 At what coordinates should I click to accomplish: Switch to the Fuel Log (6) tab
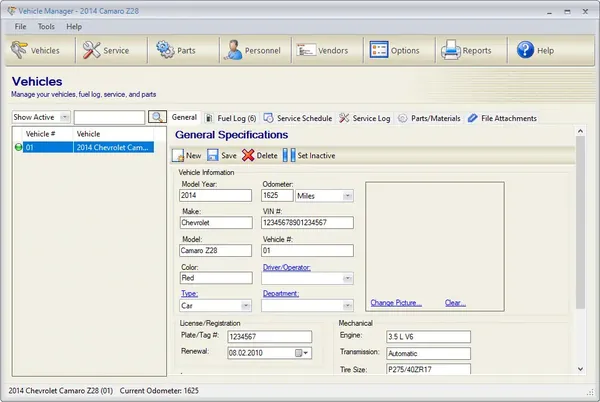coord(231,118)
